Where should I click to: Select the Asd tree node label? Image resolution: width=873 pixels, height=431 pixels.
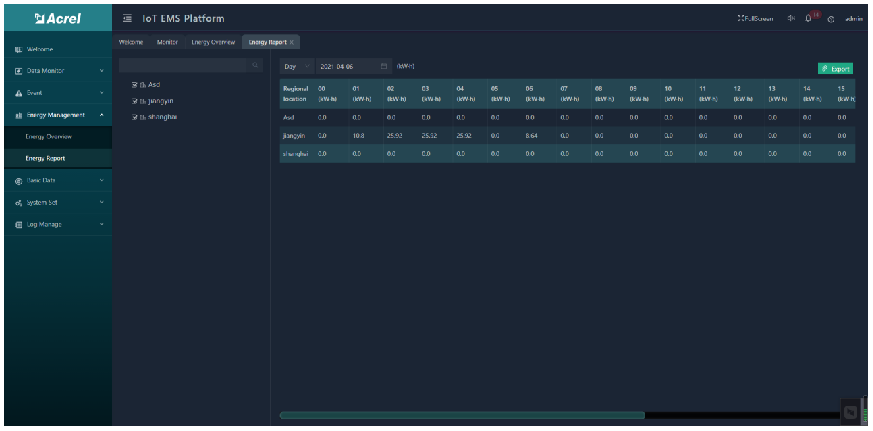pyautogui.click(x=154, y=85)
